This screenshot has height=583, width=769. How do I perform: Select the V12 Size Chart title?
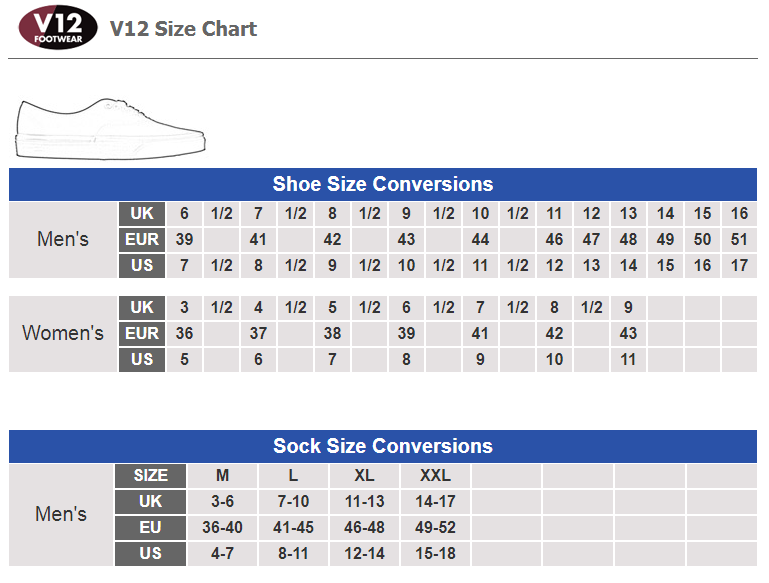pyautogui.click(x=183, y=29)
